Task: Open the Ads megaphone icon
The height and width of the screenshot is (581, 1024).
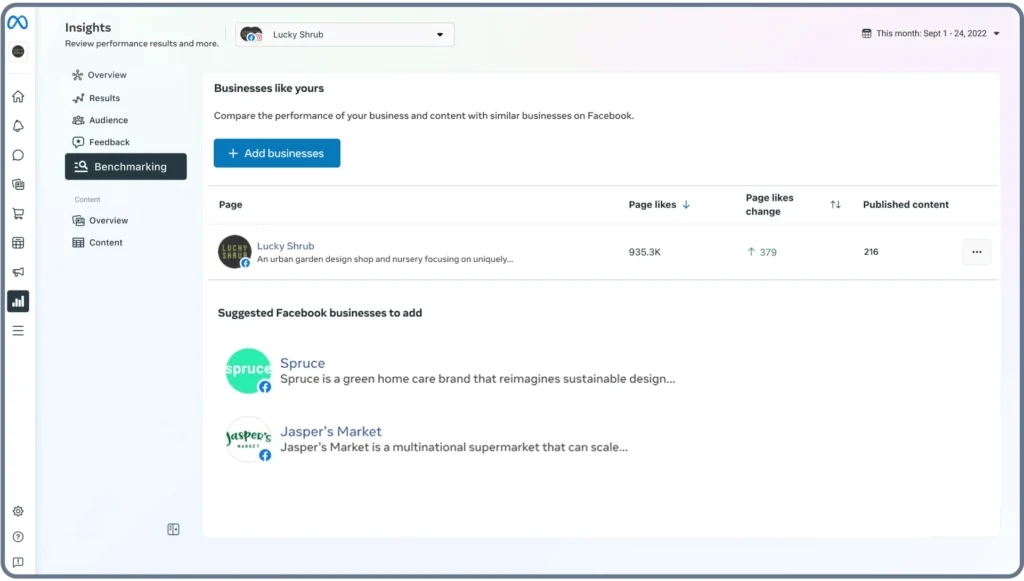Action: tap(18, 272)
